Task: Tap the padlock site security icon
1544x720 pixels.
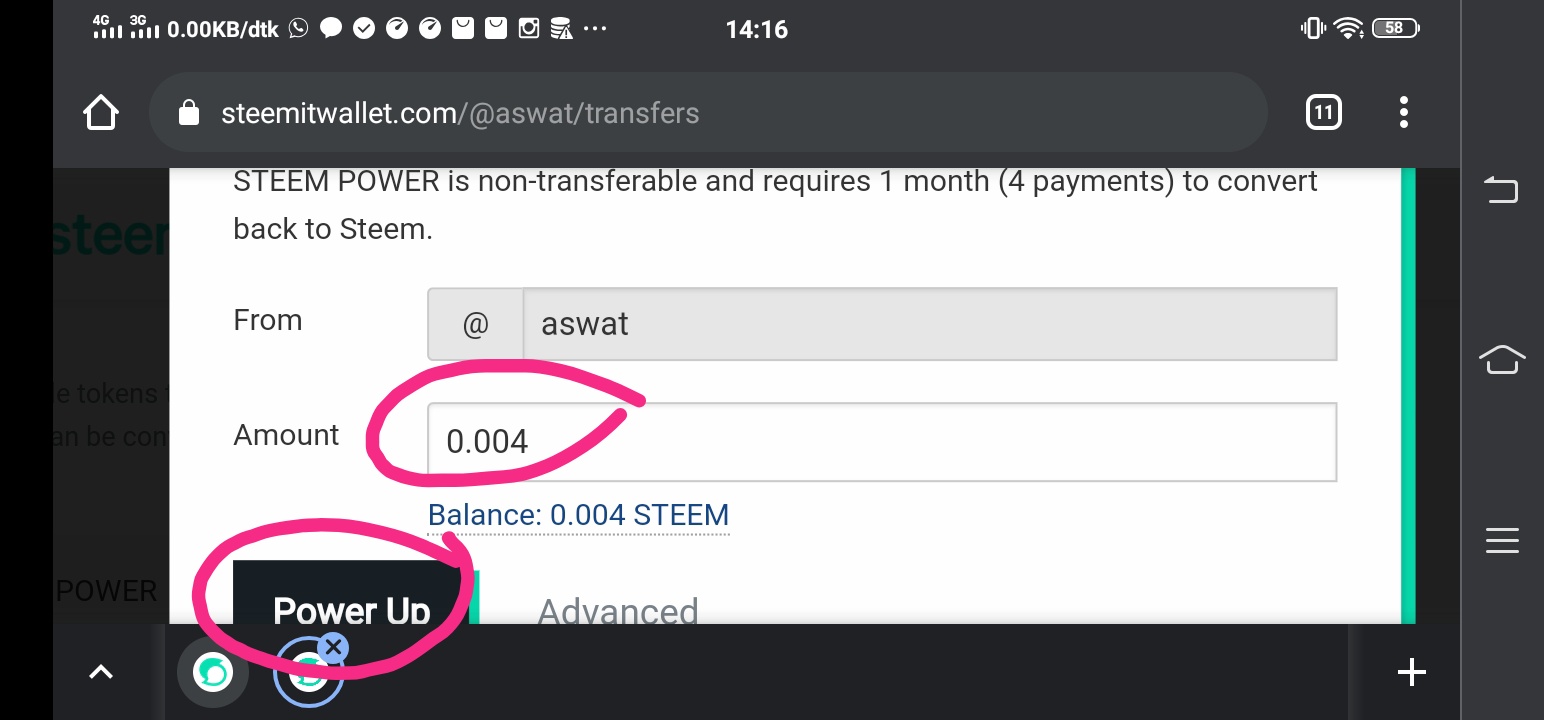Action: click(189, 114)
